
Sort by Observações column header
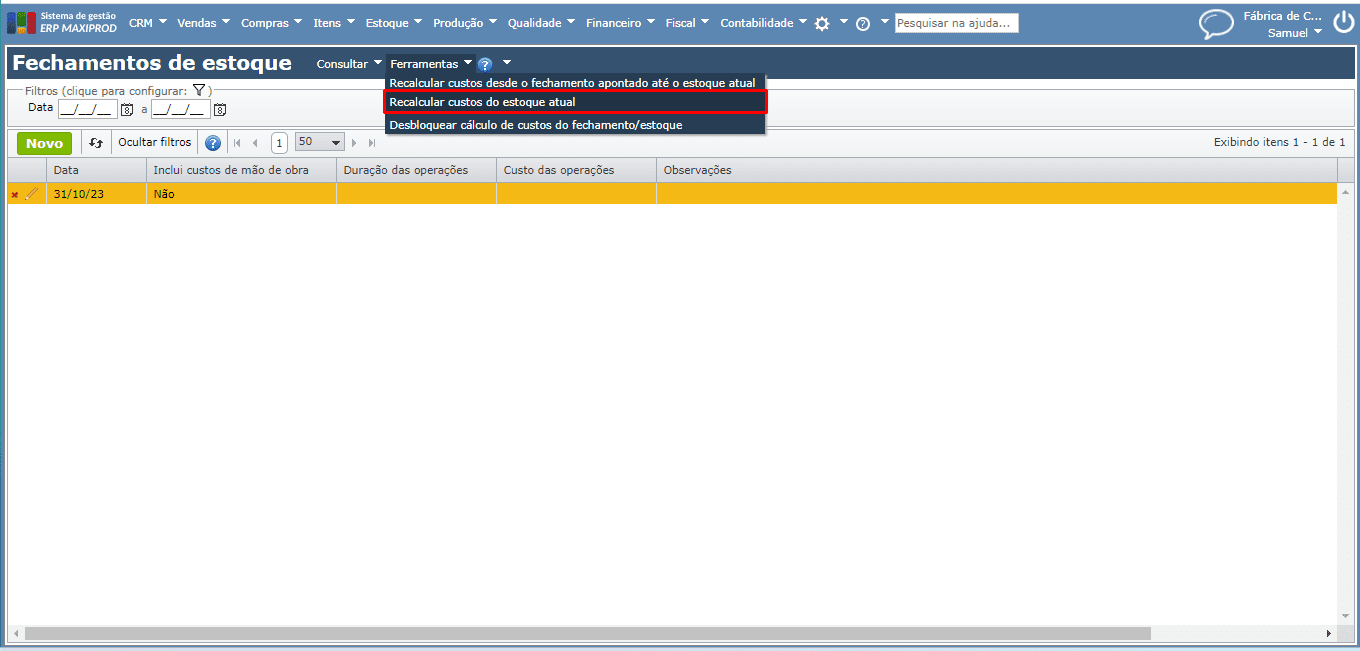996,170
